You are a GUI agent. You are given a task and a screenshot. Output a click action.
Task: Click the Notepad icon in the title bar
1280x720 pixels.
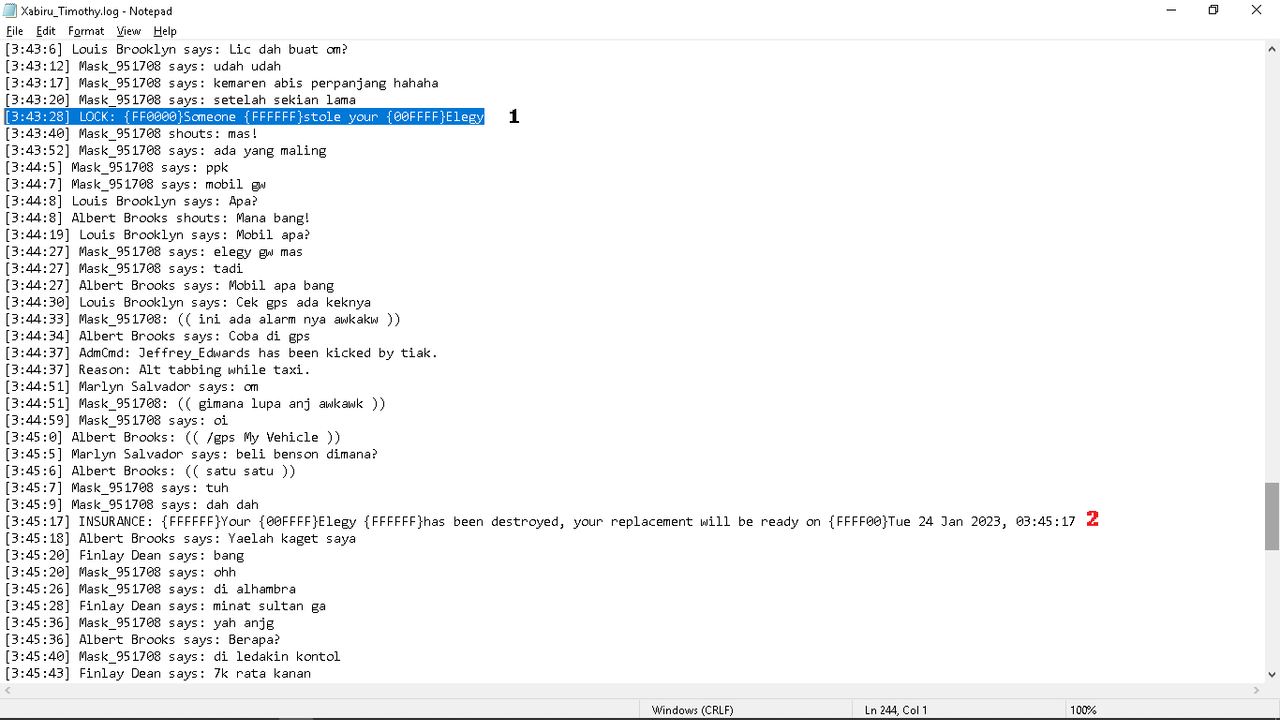10,10
